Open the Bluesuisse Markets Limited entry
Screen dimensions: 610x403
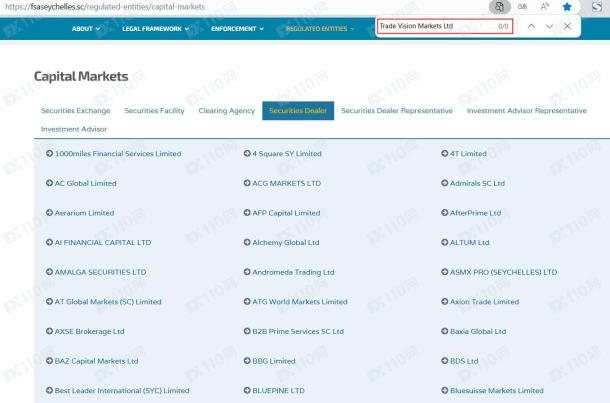[493, 391]
